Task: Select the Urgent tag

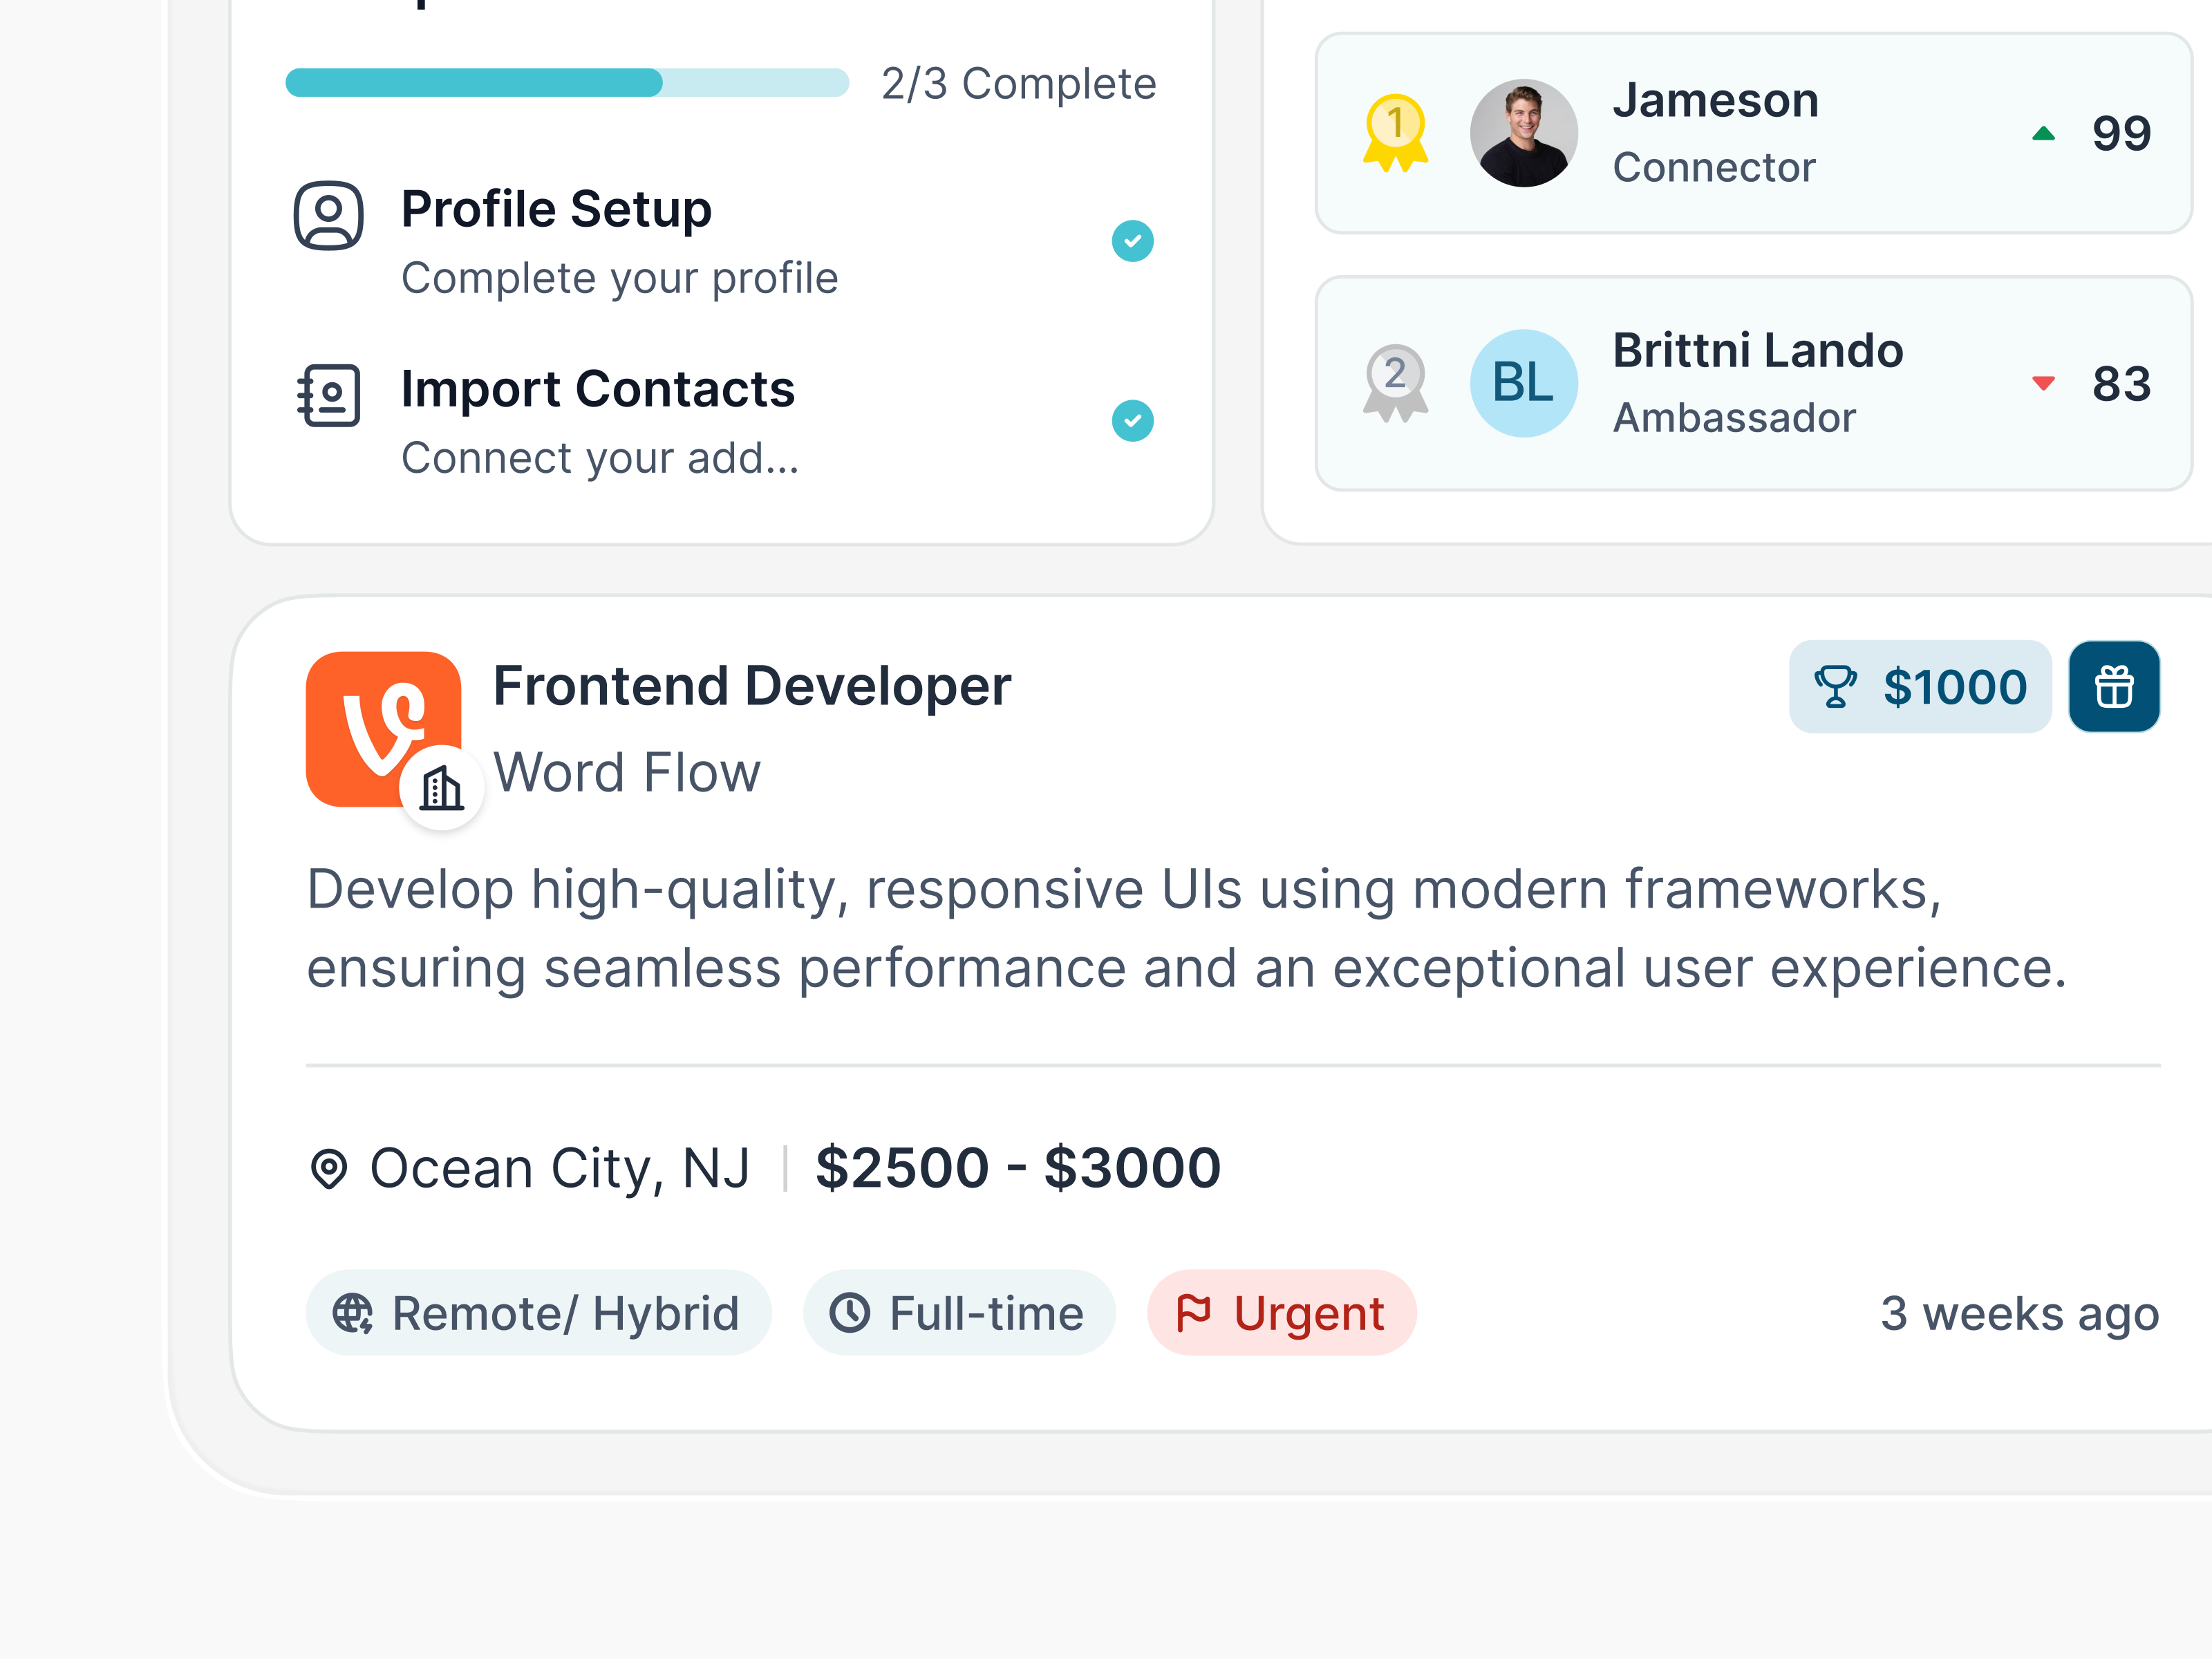Action: coord(1281,1313)
